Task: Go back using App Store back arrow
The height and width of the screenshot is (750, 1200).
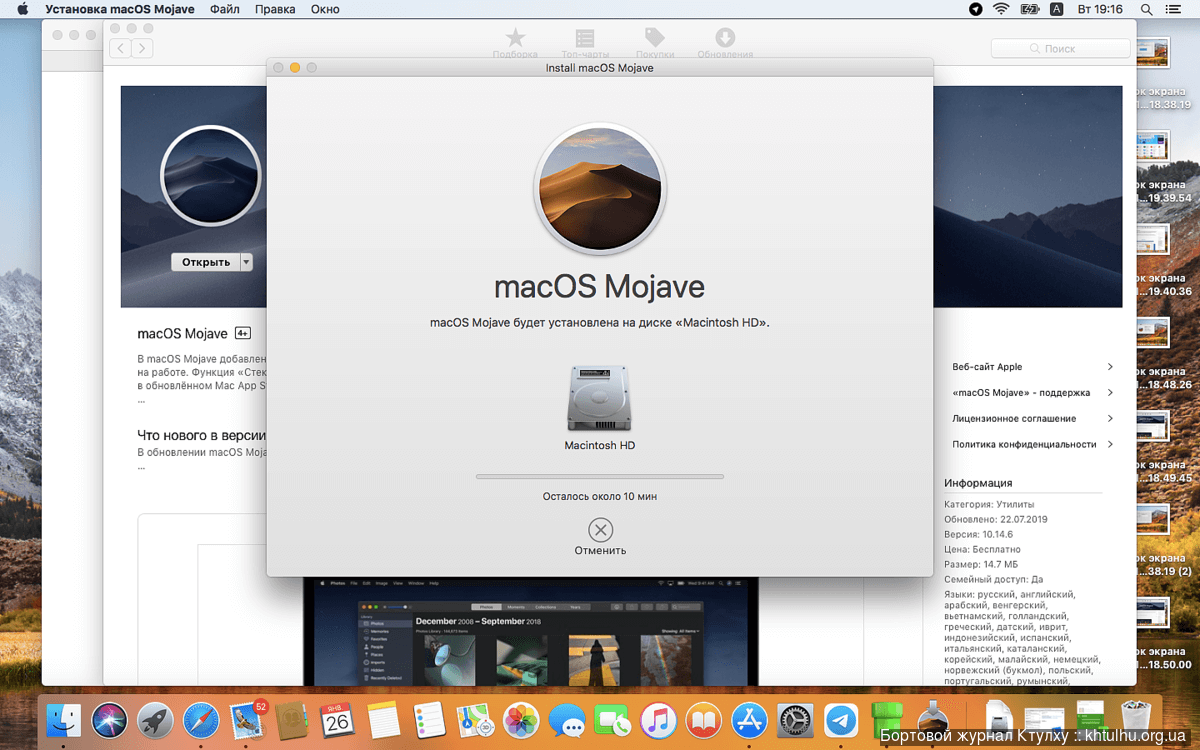Action: [x=120, y=48]
